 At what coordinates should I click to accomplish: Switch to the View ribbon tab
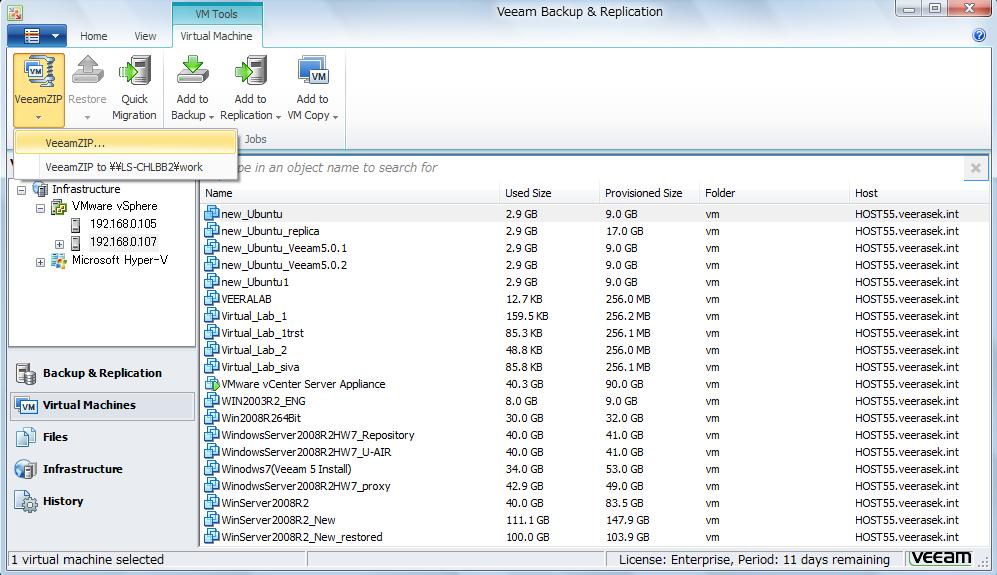click(145, 36)
